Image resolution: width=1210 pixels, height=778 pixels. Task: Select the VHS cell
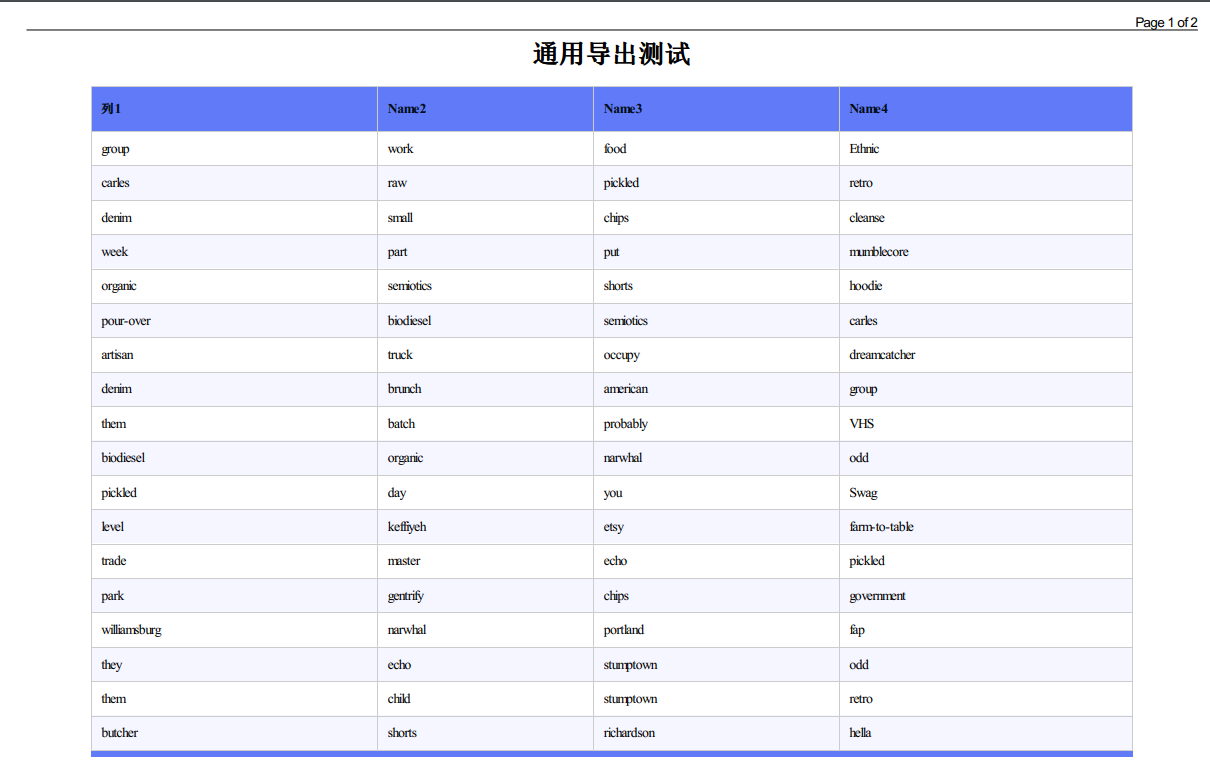point(862,423)
